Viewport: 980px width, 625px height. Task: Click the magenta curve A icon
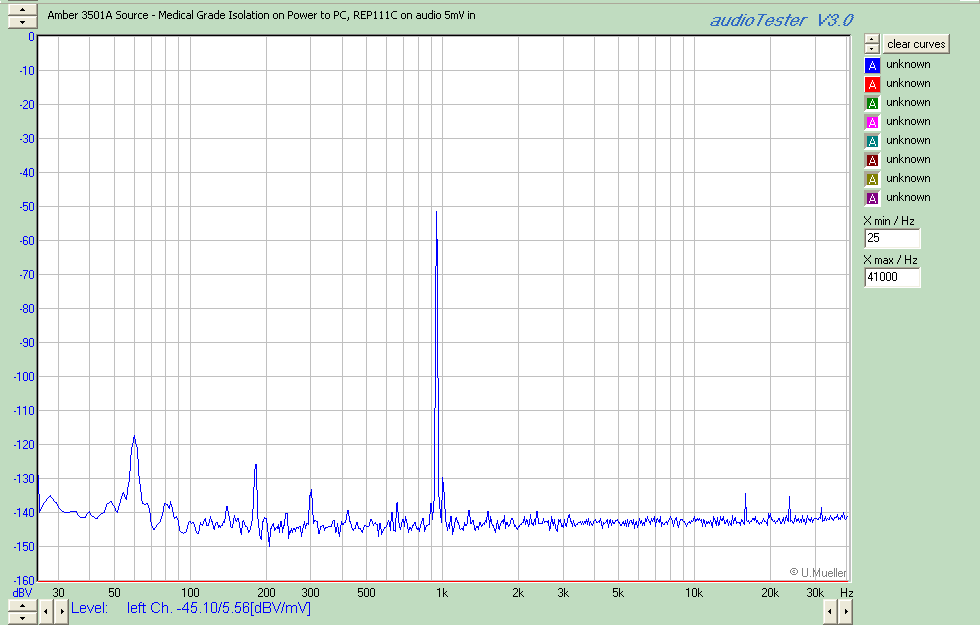coord(872,122)
